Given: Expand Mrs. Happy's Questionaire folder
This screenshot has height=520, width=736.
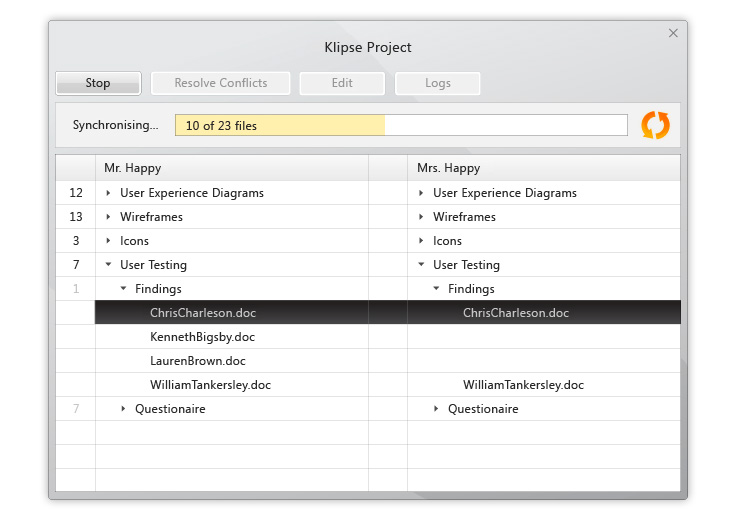Looking at the screenshot, I should (x=436, y=409).
